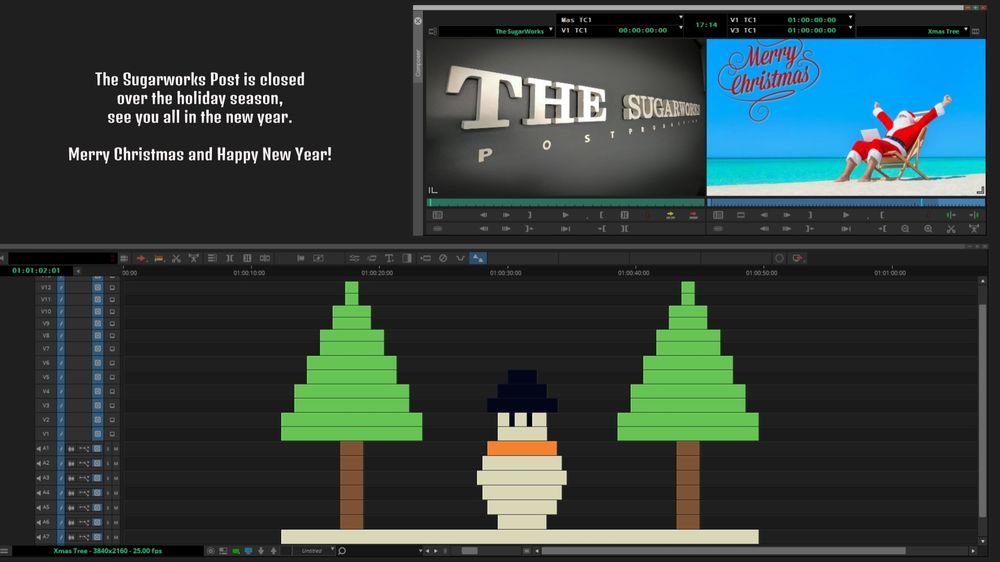Image resolution: width=1000 pixels, height=562 pixels.
Task: Click the record monitor blue position bar
Action: 846,202
